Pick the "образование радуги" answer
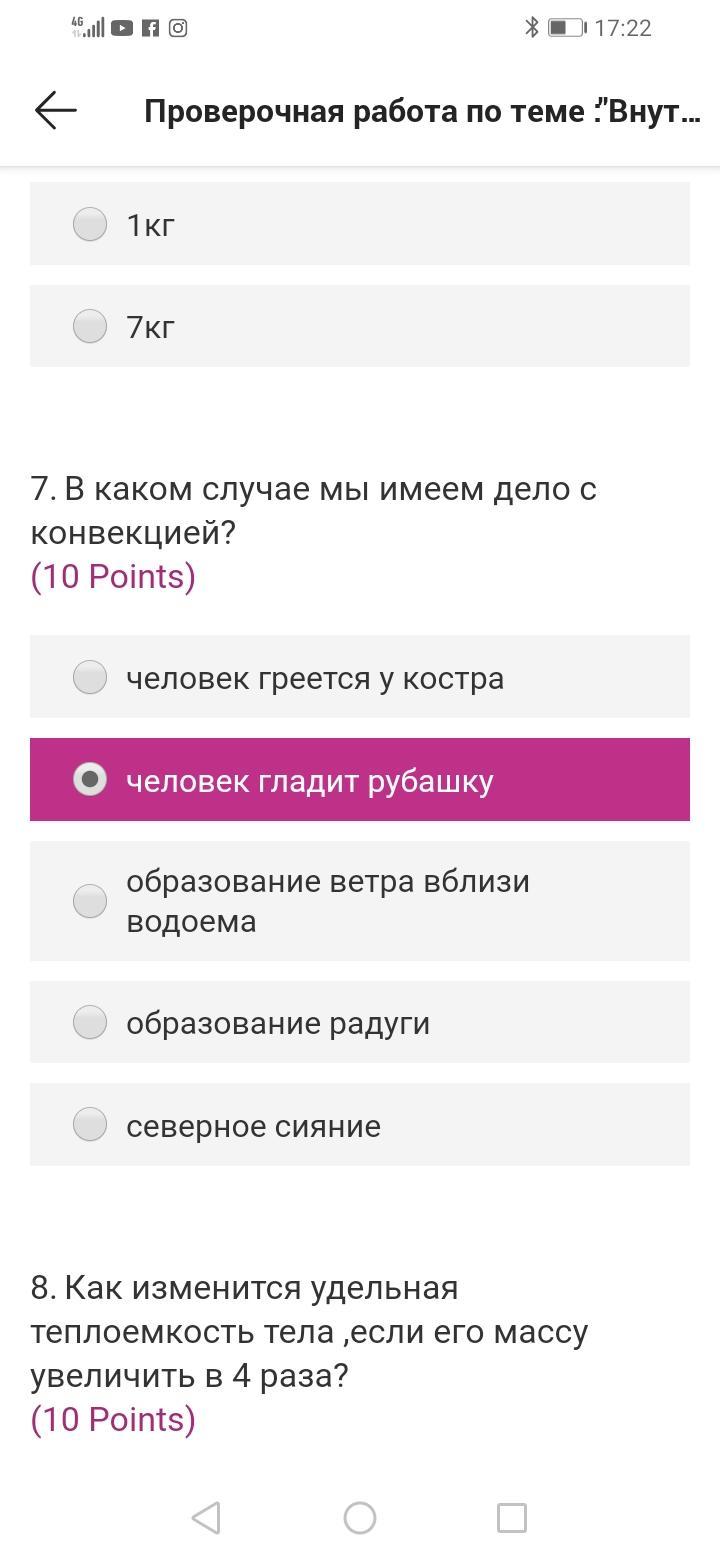The width and height of the screenshot is (720, 1560). coord(90,1022)
